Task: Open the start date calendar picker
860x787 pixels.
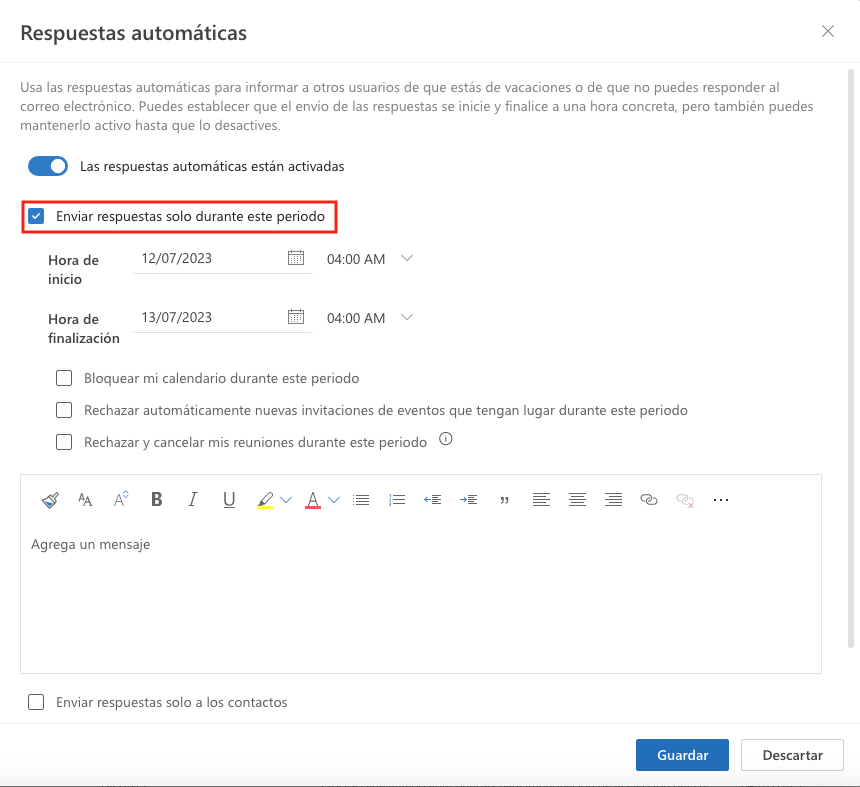Action: tap(296, 258)
